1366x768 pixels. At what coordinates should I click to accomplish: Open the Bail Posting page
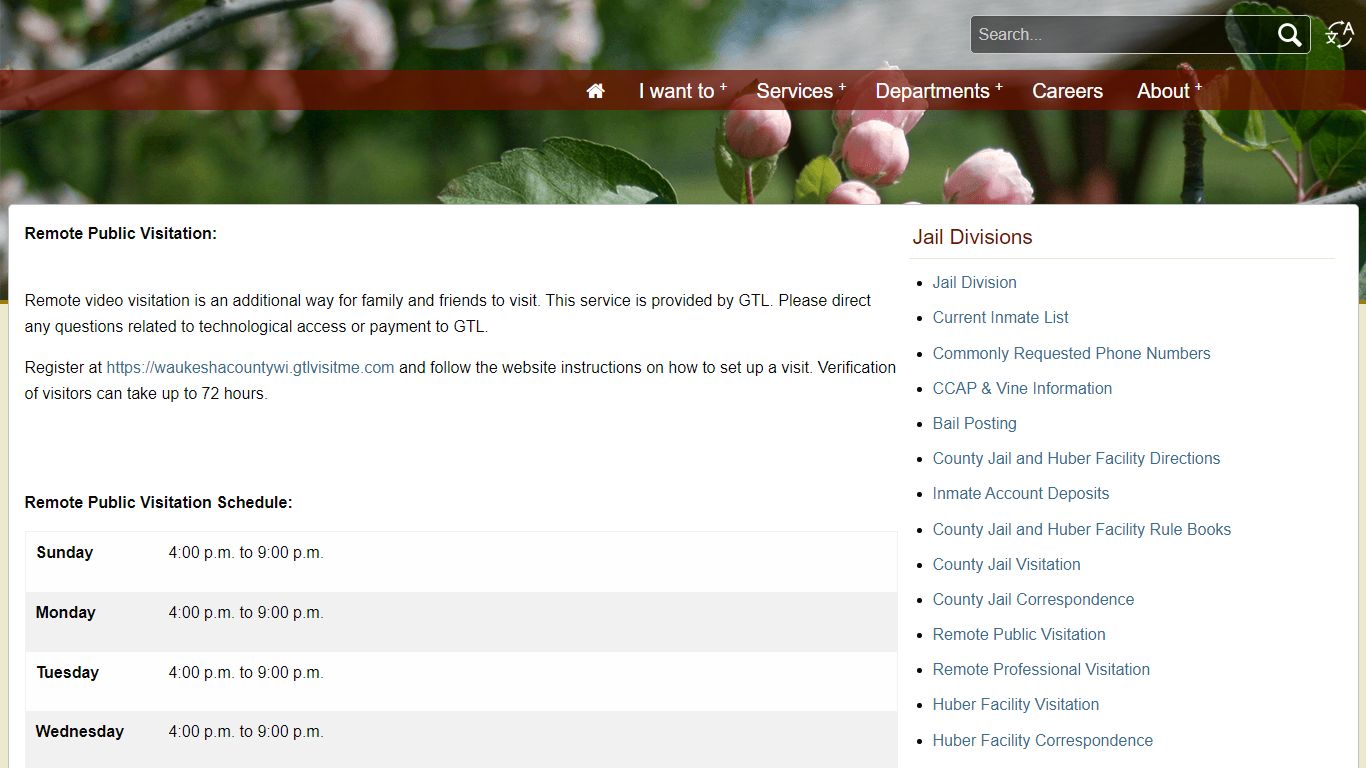point(974,423)
